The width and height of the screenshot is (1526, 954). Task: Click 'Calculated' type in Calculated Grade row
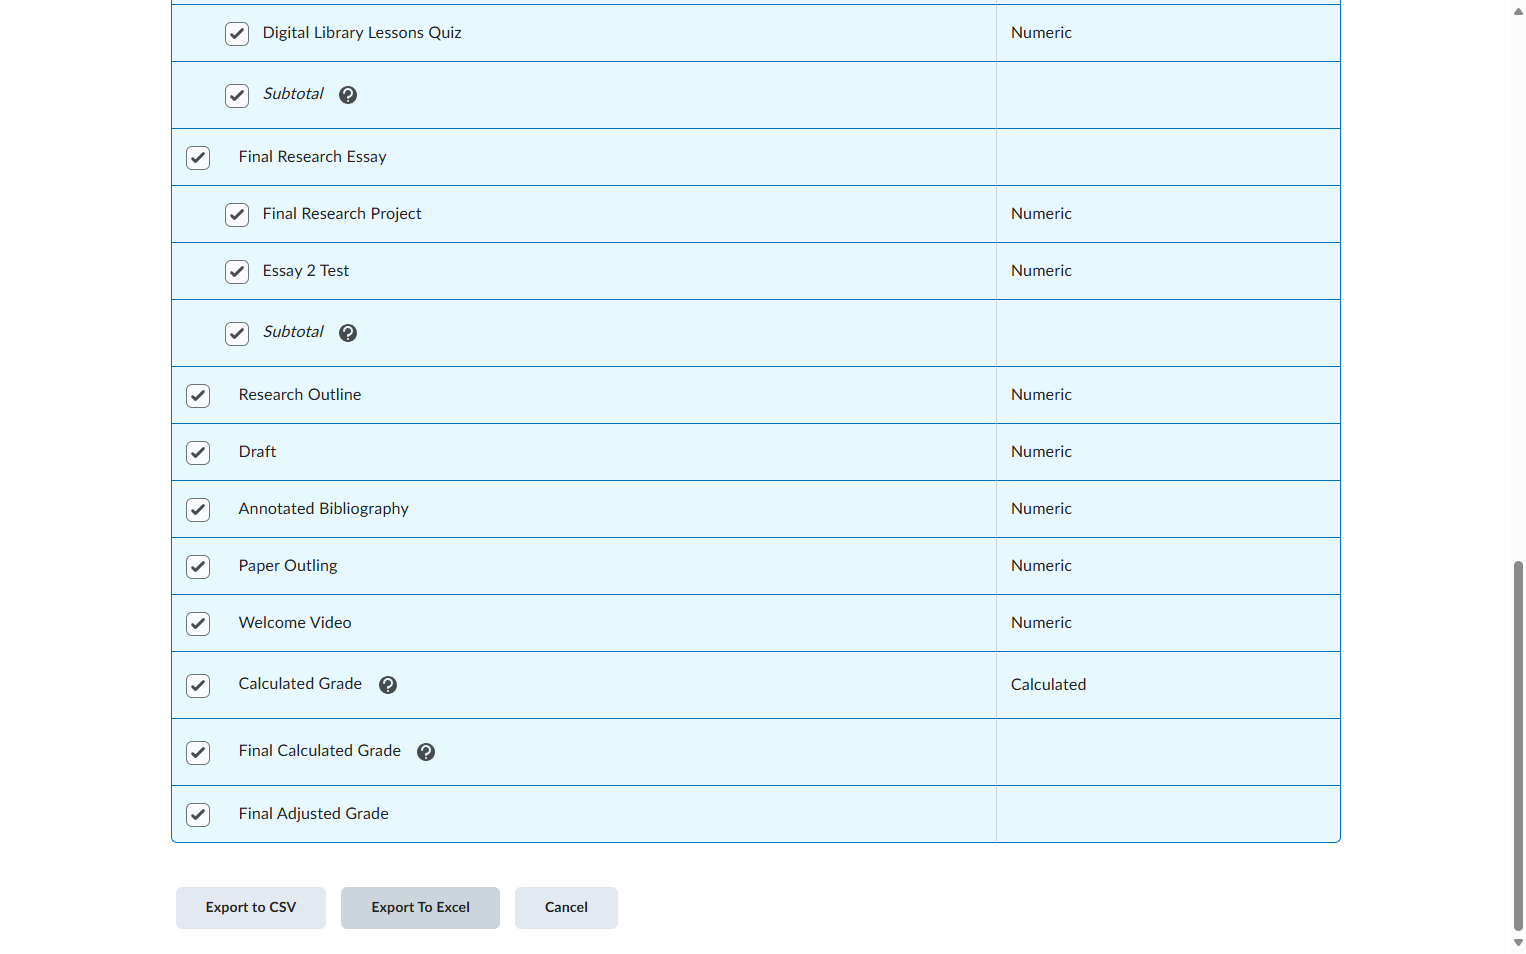[x=1048, y=685]
